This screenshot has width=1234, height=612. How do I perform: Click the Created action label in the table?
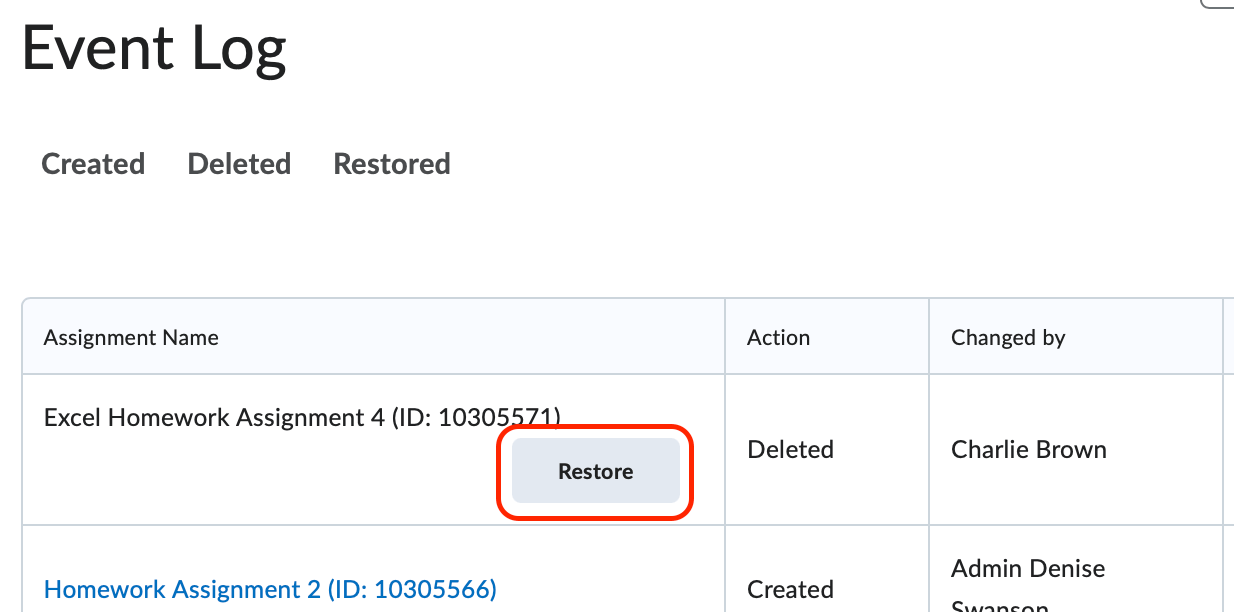point(790,589)
